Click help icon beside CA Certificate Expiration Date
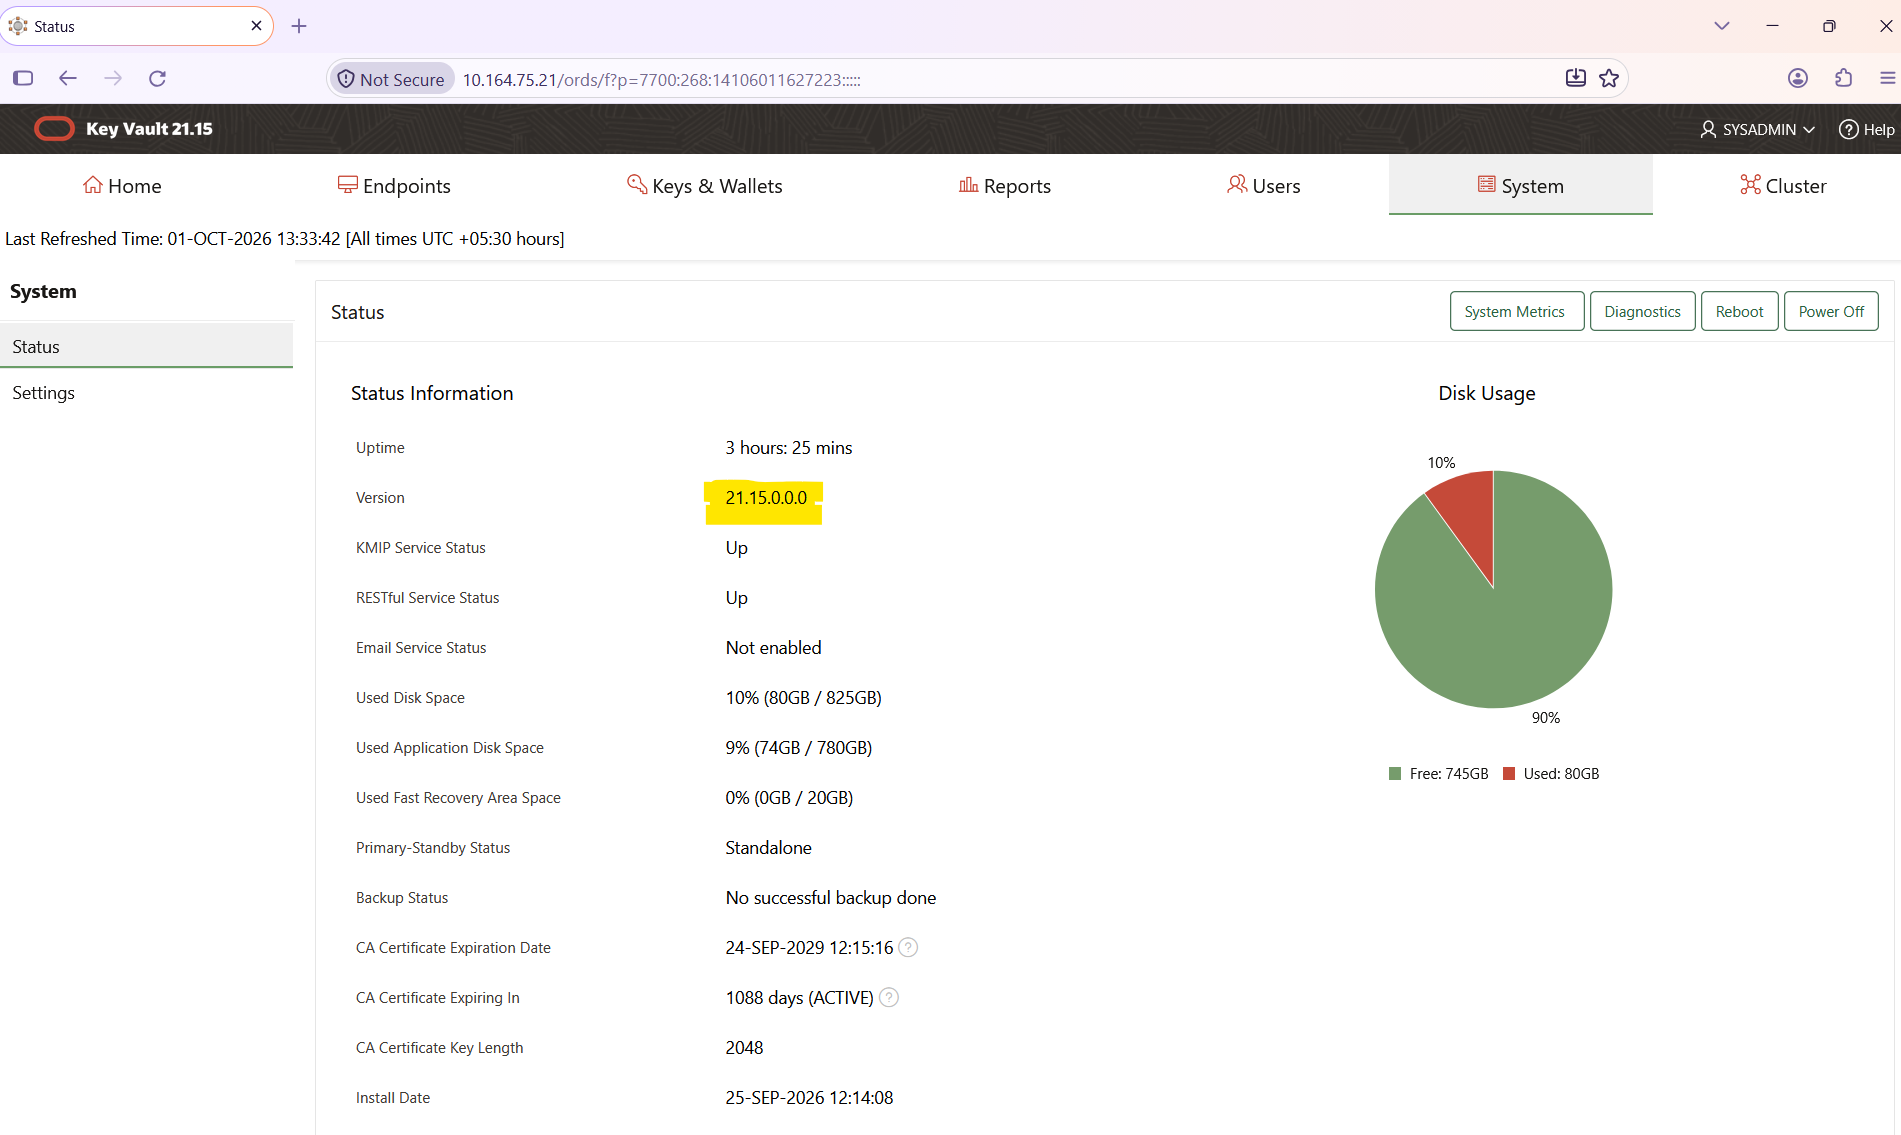Viewport: 1901px width, 1135px height. coord(908,948)
